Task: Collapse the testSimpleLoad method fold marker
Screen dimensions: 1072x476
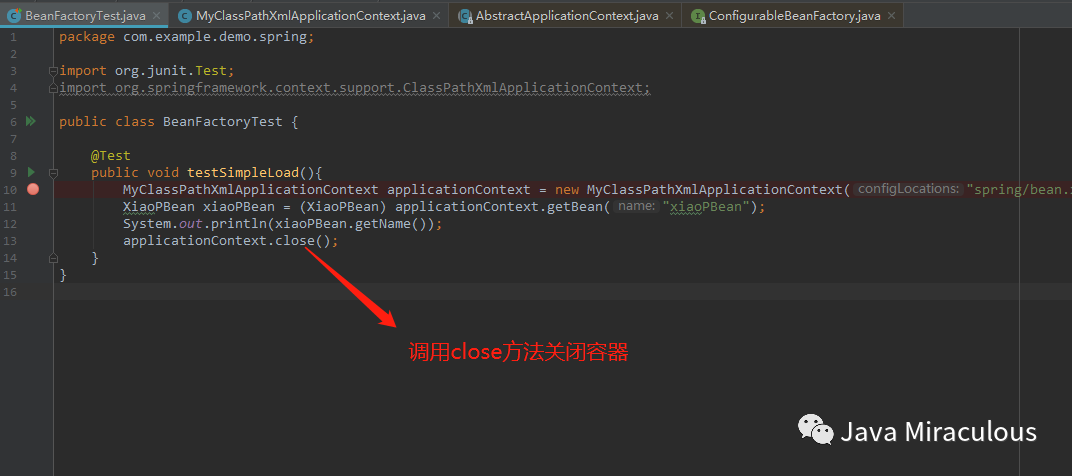Action: point(54,172)
